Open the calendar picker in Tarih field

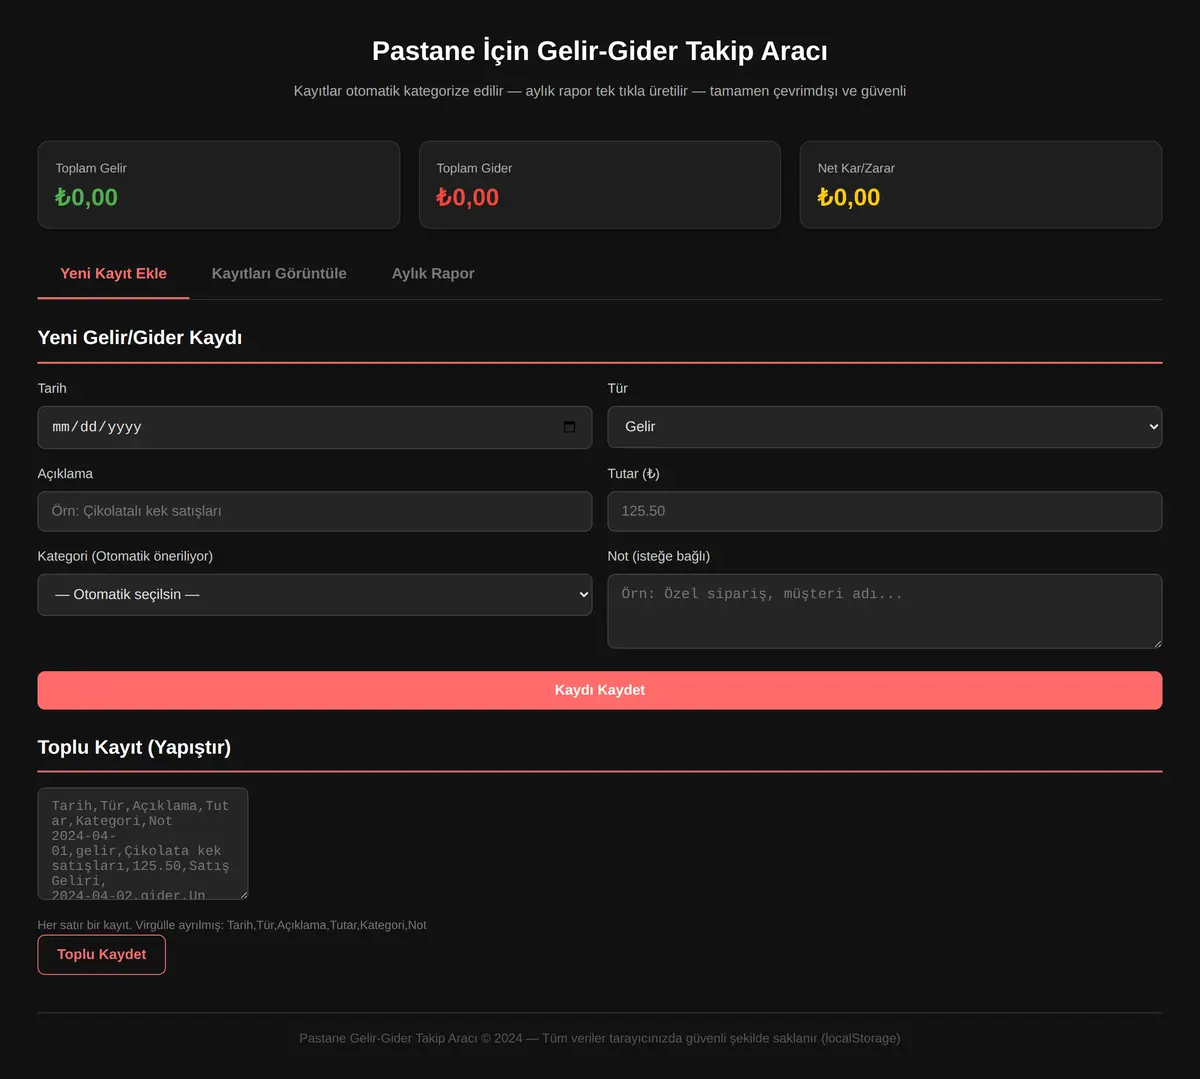[569, 427]
